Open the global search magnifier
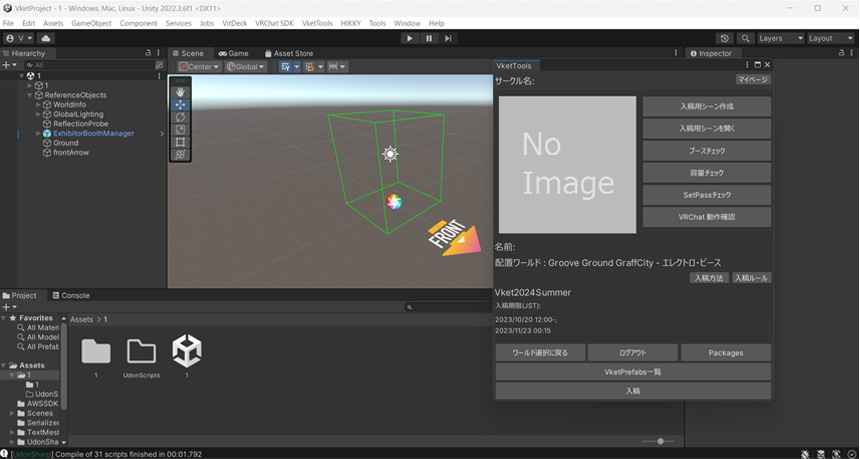 (745, 38)
